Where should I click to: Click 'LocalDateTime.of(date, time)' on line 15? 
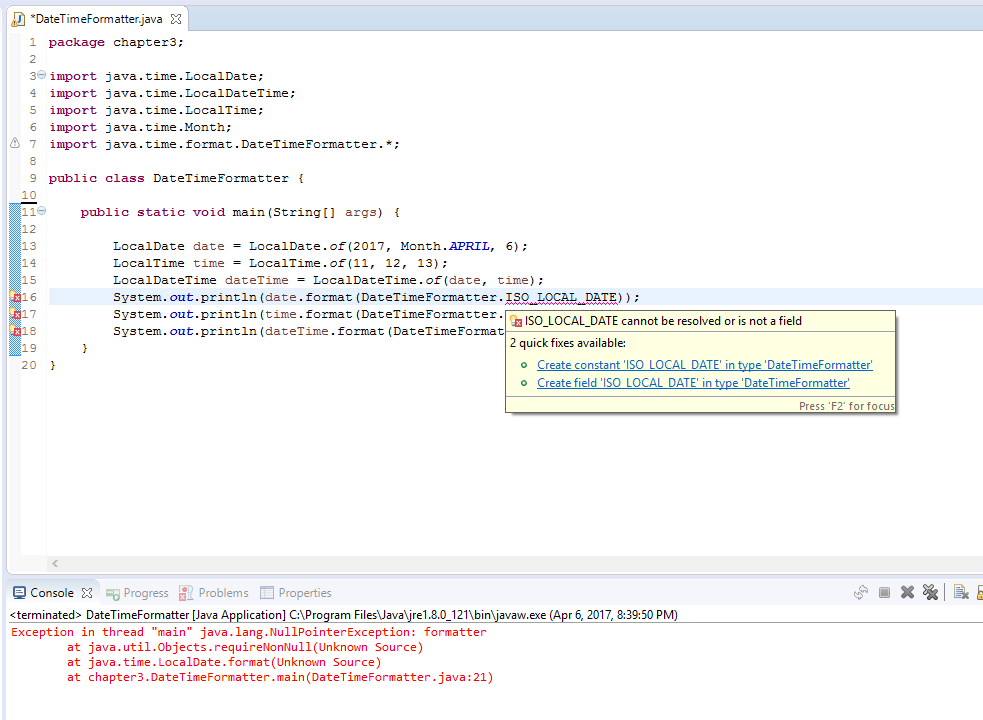click(x=424, y=280)
